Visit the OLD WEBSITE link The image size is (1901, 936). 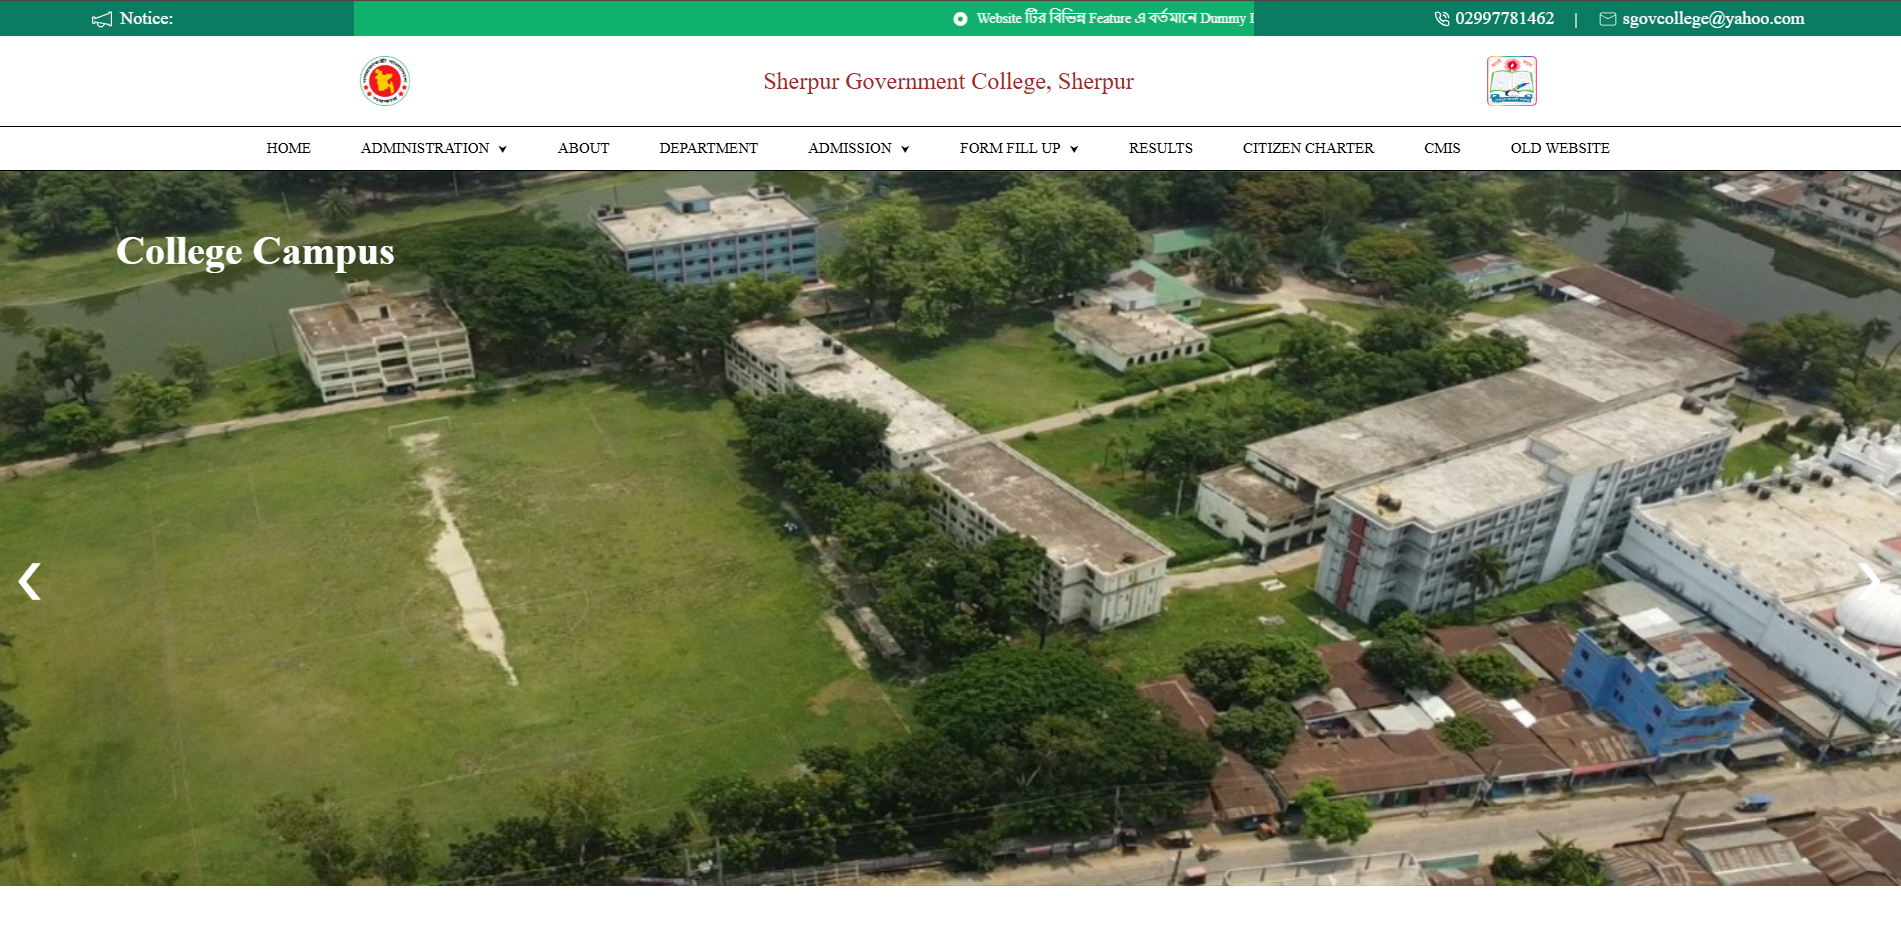(x=1559, y=148)
